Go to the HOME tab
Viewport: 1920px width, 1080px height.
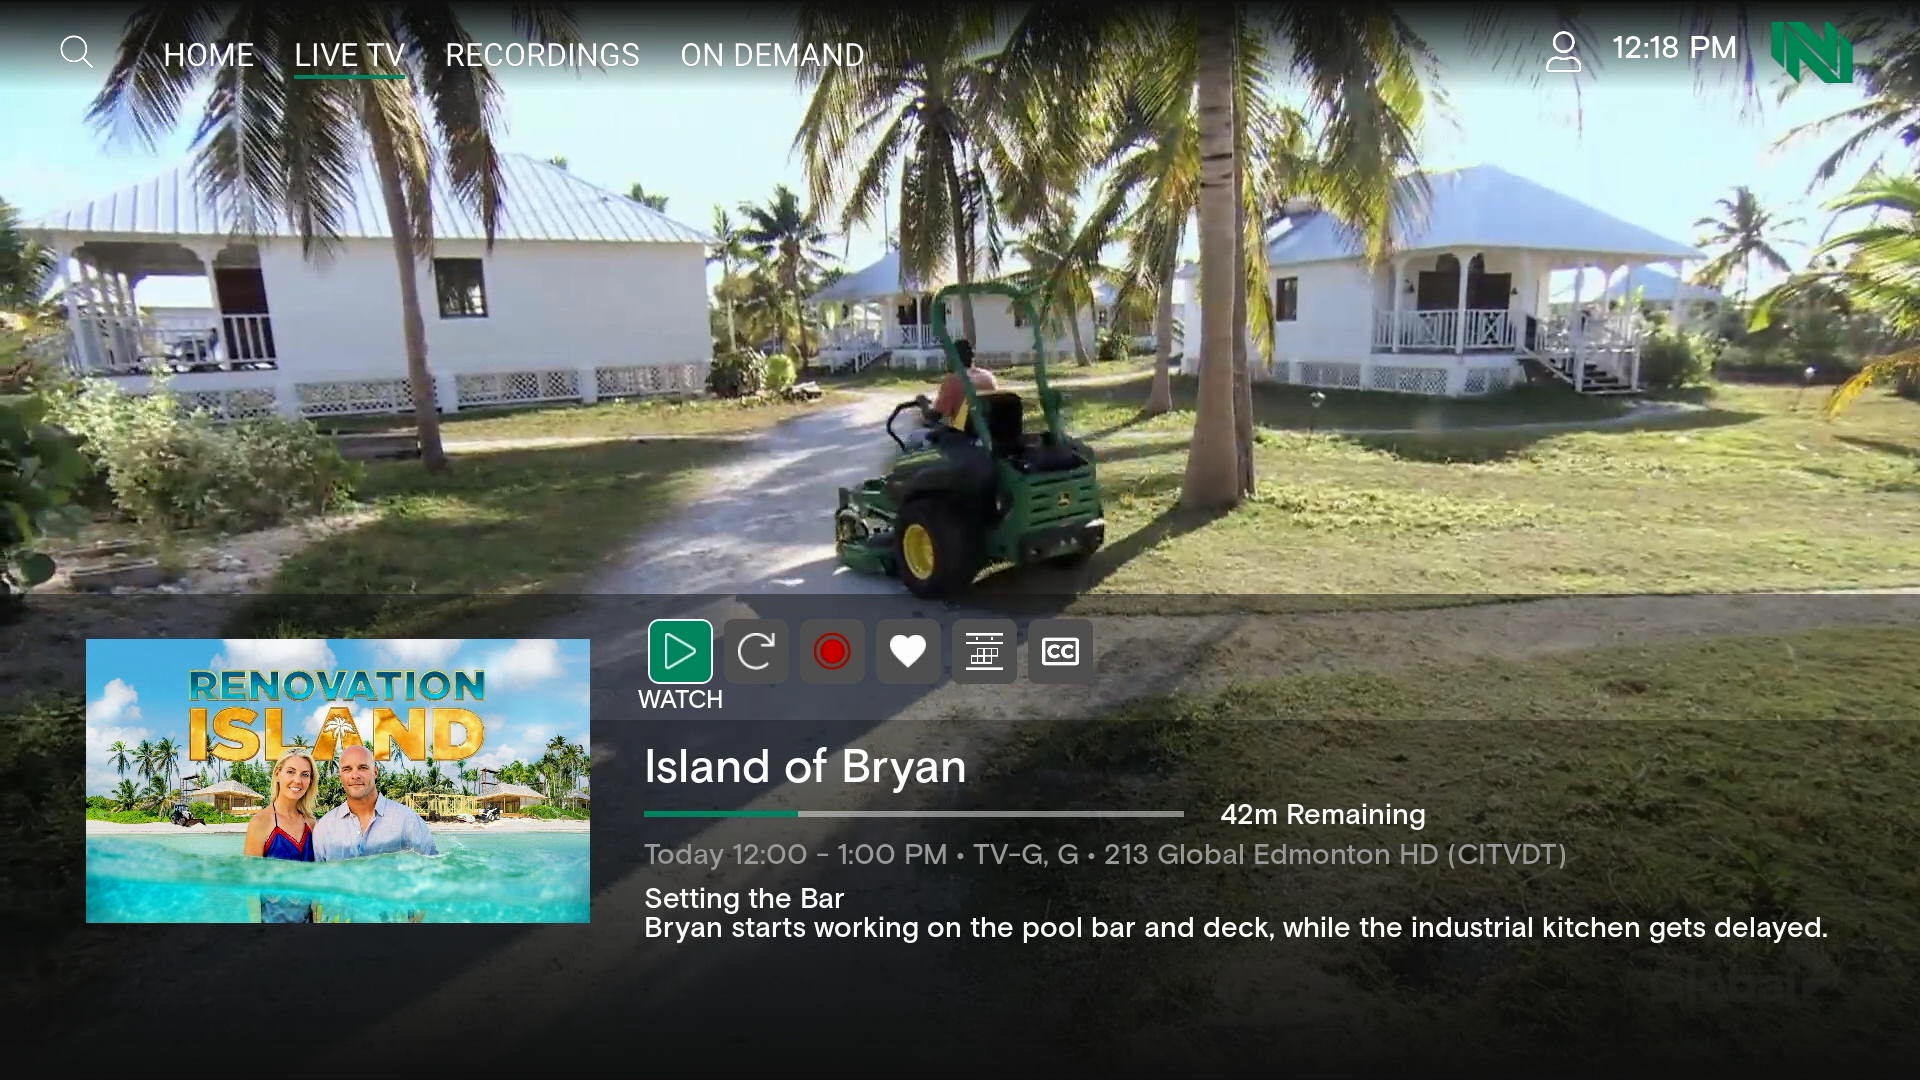pyautogui.click(x=208, y=55)
